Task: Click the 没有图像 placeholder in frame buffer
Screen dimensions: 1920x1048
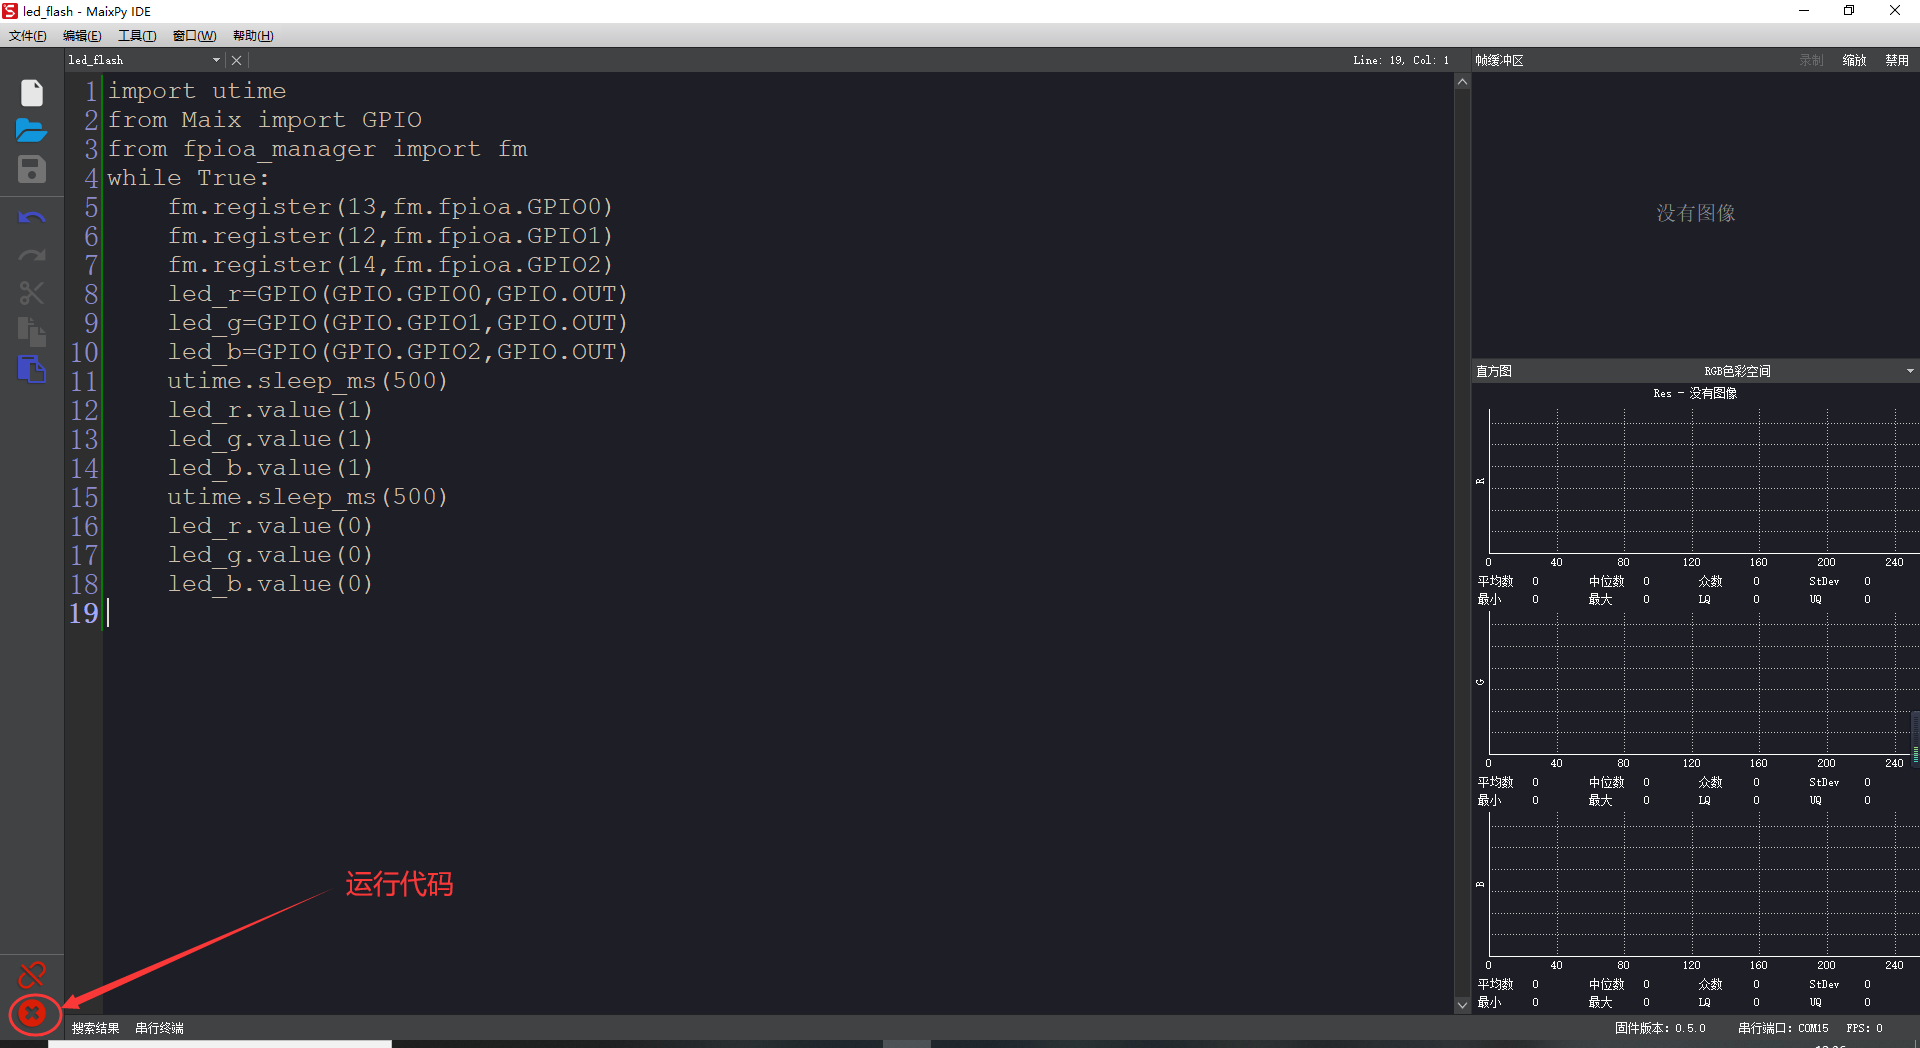Action: pyautogui.click(x=1695, y=213)
